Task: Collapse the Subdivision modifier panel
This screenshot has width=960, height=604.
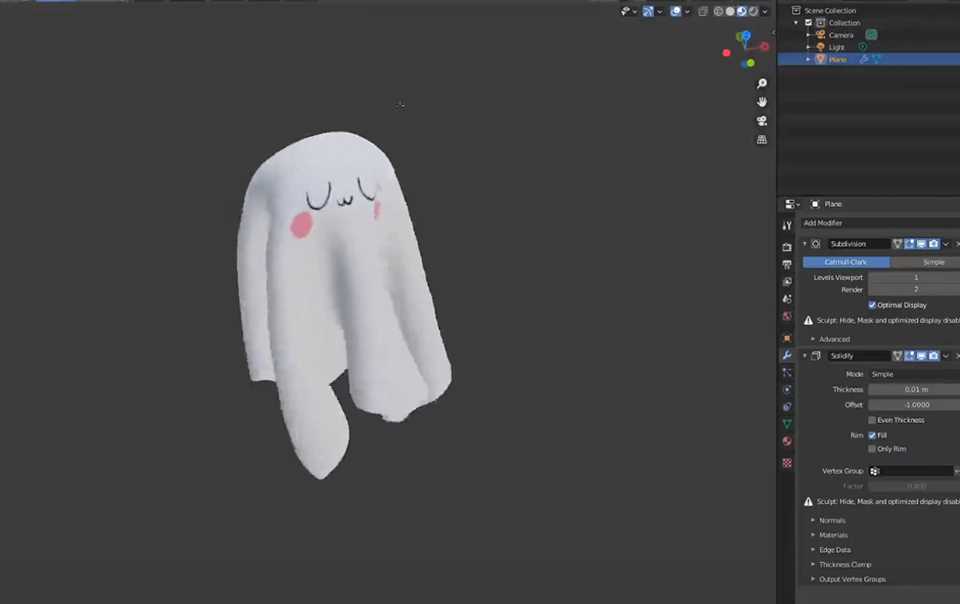Action: (805, 244)
